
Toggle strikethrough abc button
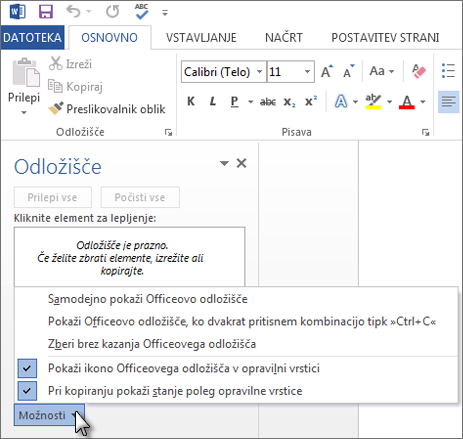pos(268,102)
